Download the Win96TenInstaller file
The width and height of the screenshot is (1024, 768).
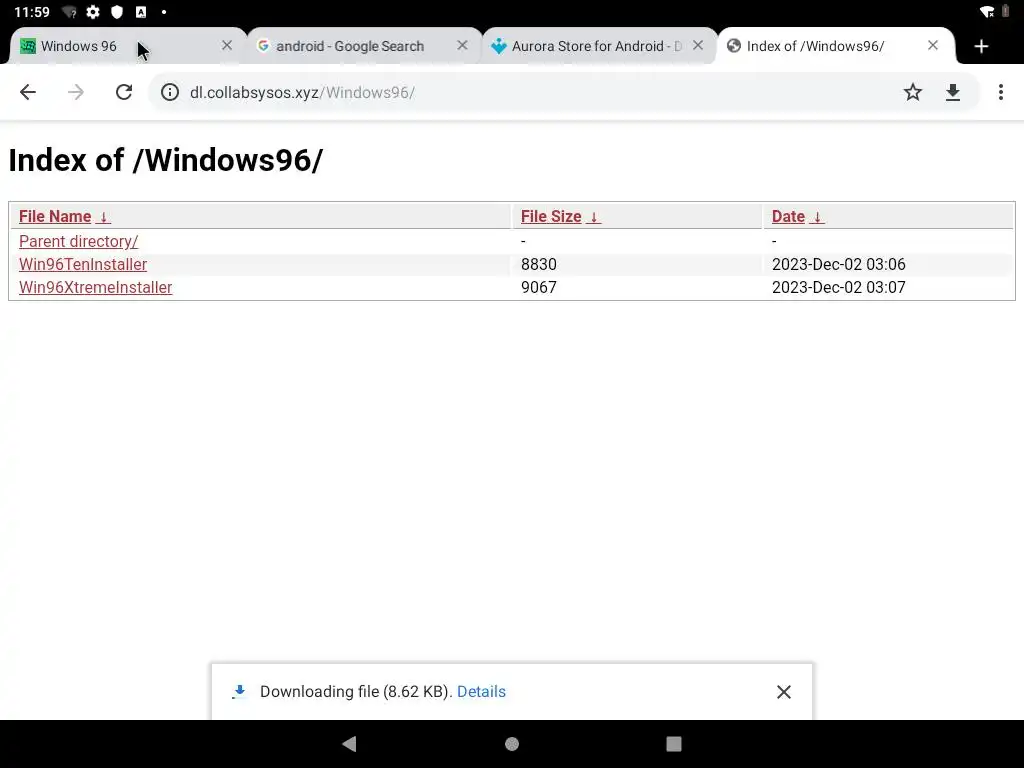(x=83, y=264)
